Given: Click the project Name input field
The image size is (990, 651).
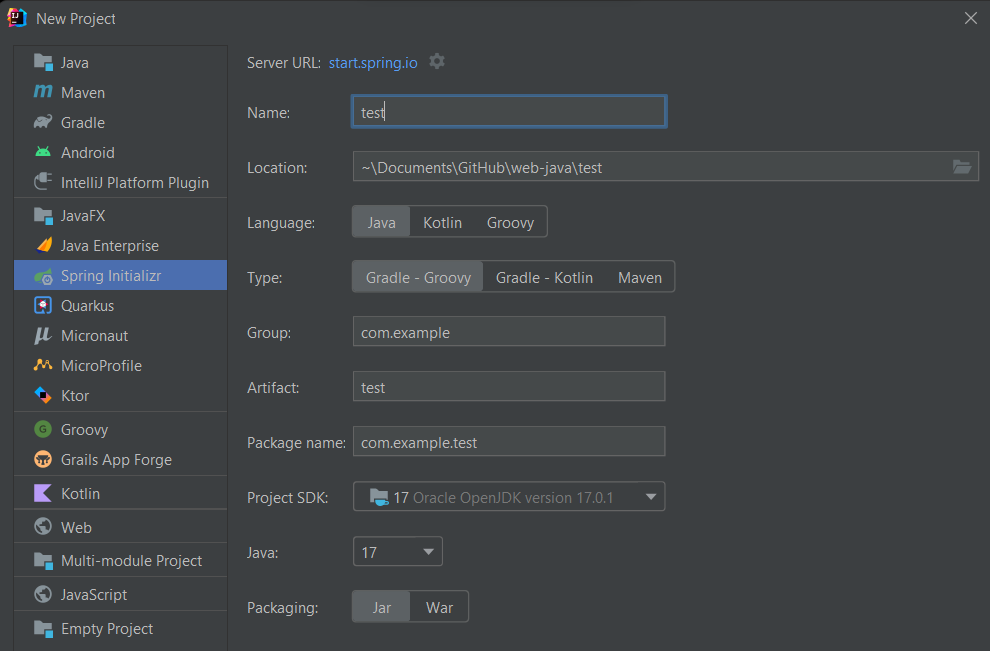Looking at the screenshot, I should [x=509, y=112].
